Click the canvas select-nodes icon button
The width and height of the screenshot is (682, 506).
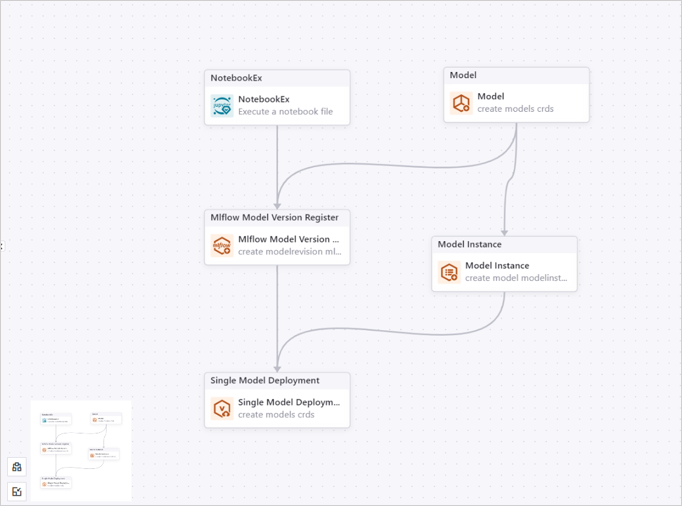coord(17,491)
